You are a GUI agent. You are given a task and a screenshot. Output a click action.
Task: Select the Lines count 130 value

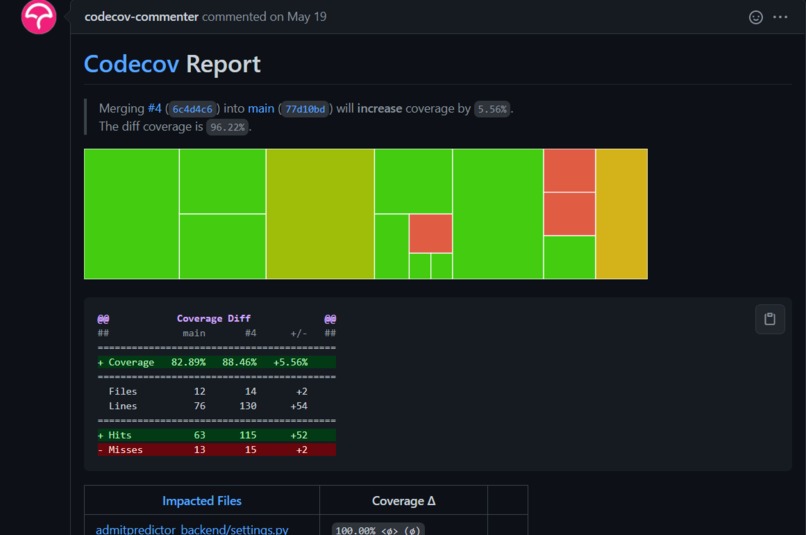point(248,406)
